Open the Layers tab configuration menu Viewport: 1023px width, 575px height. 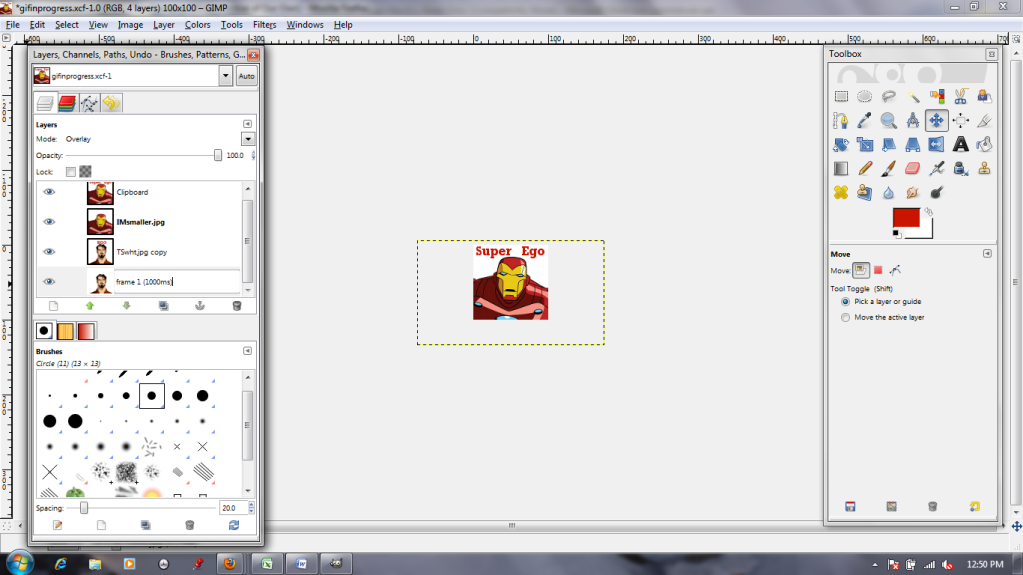click(x=247, y=124)
